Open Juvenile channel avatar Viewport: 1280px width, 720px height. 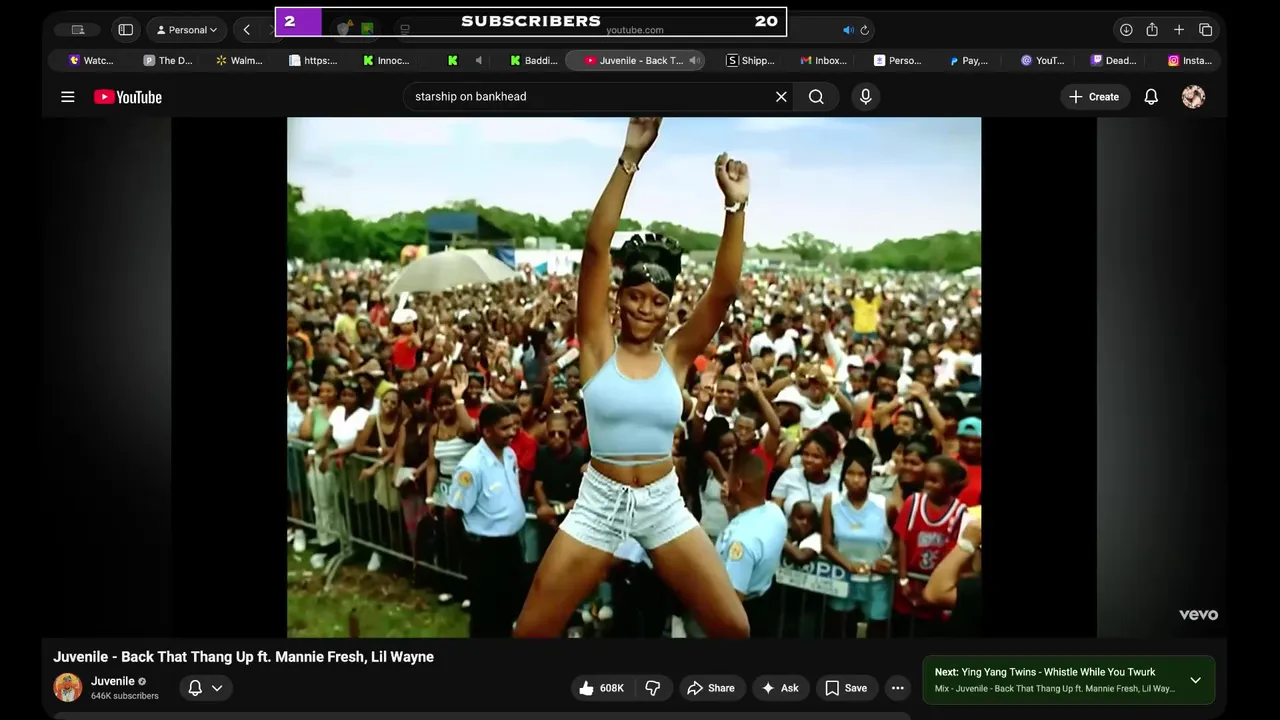68,688
